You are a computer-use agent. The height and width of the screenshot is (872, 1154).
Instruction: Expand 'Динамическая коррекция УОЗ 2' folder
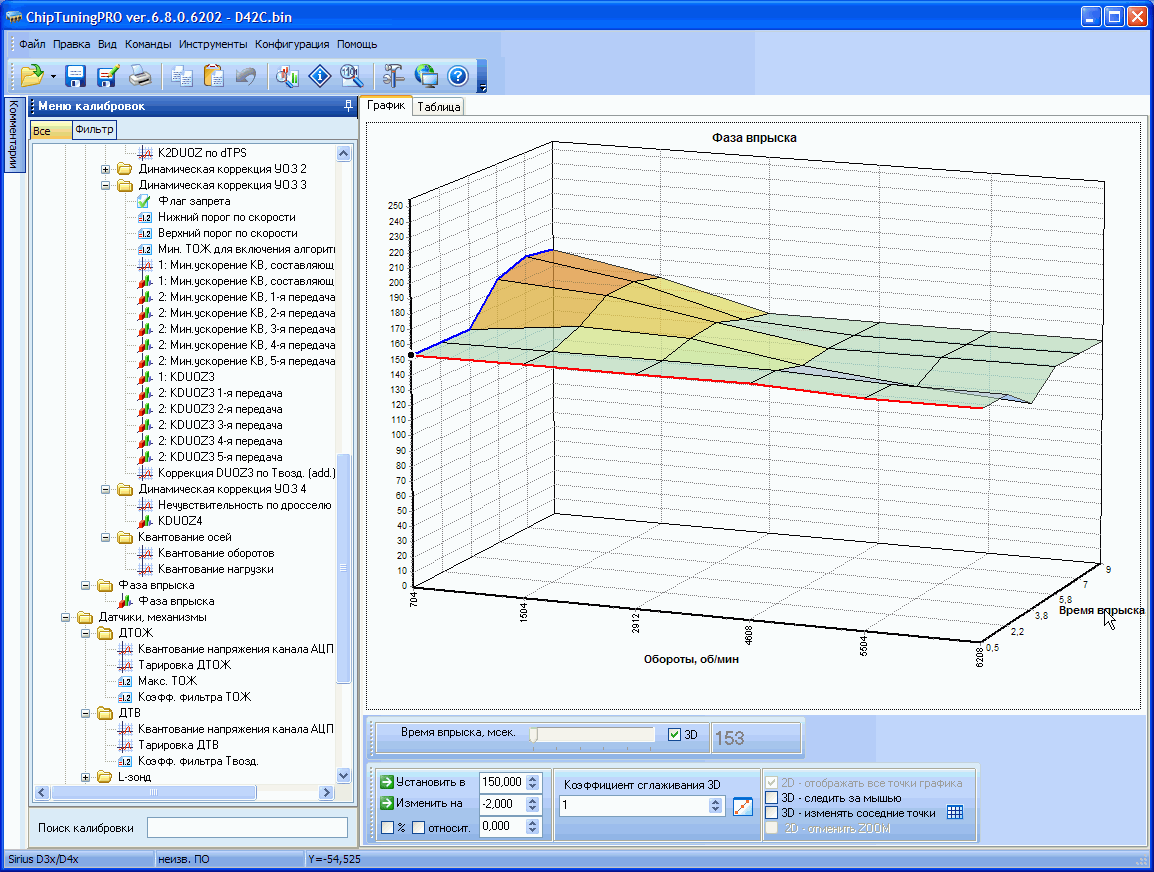[106, 169]
